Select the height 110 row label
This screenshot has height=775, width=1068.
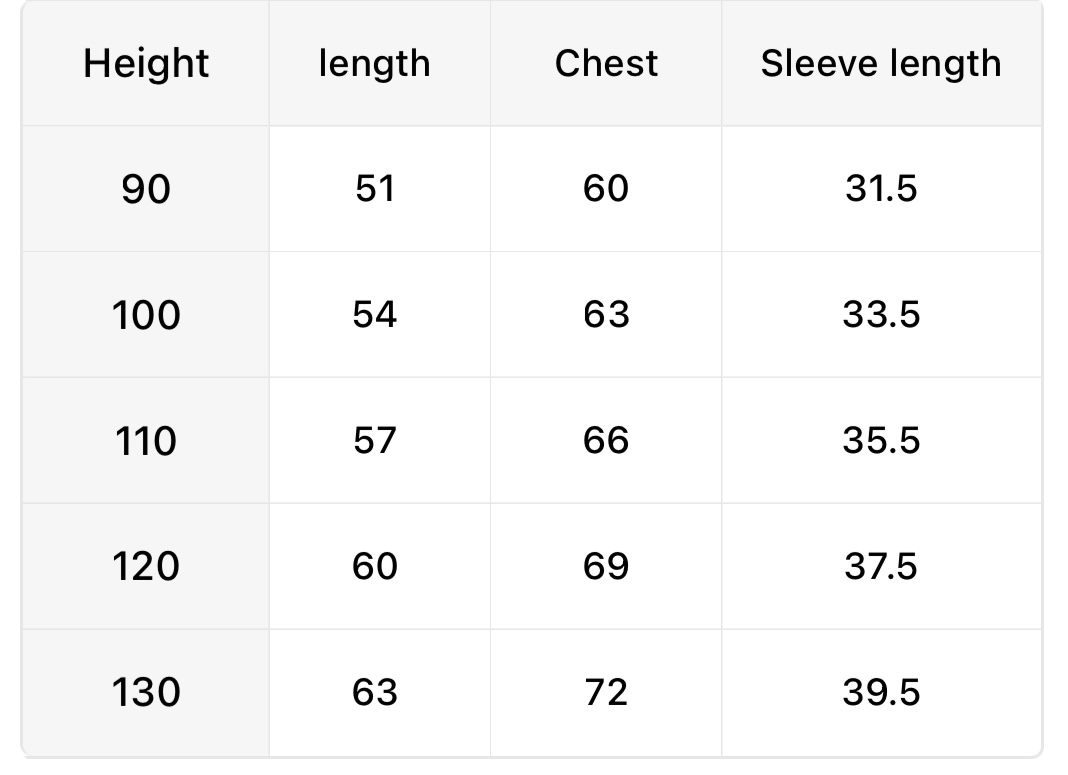[146, 441]
